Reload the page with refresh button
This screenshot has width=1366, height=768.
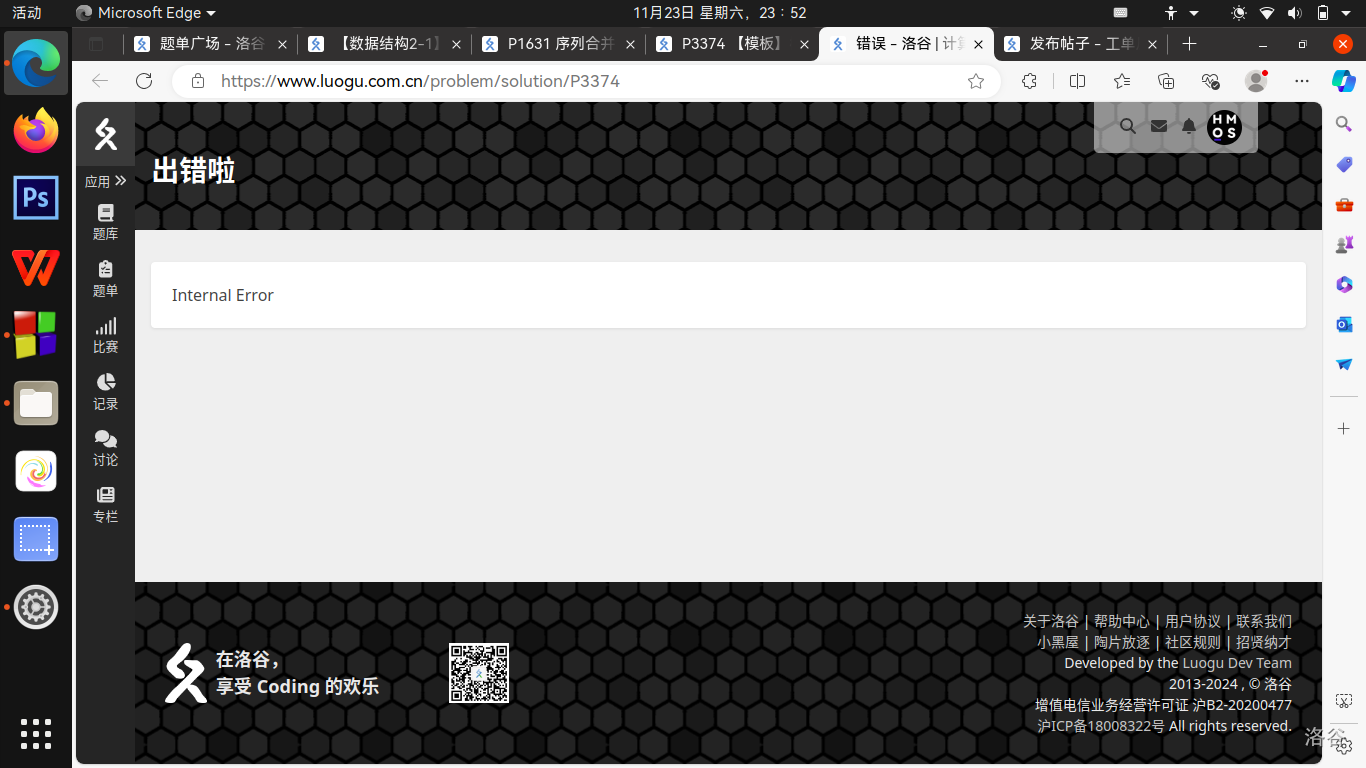point(144,81)
